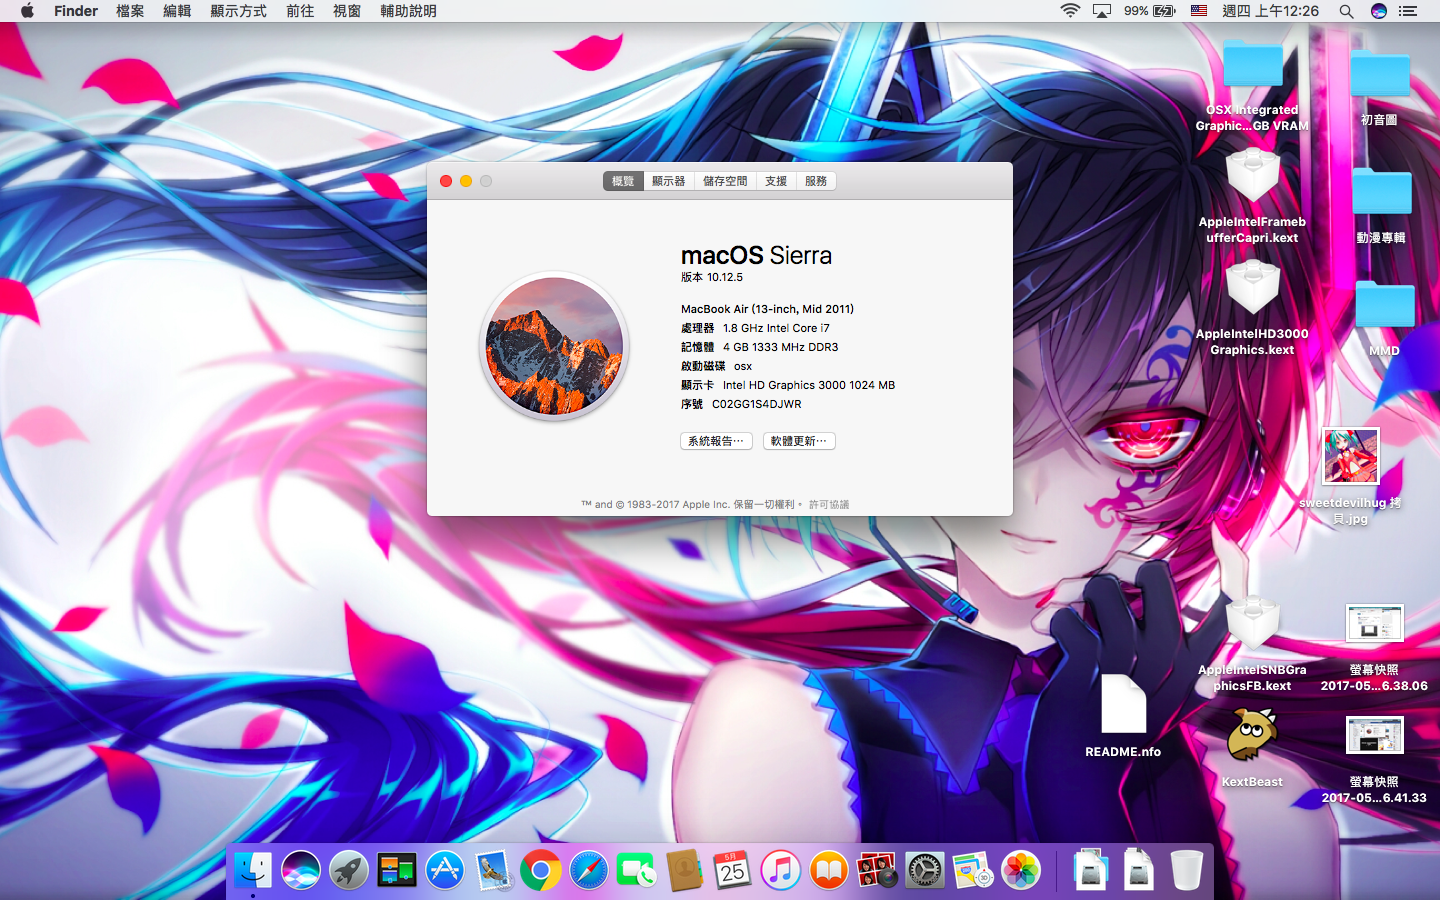Screen dimensions: 1440x900
Task: Open Calendar showing 25 in Dock
Action: (733, 870)
